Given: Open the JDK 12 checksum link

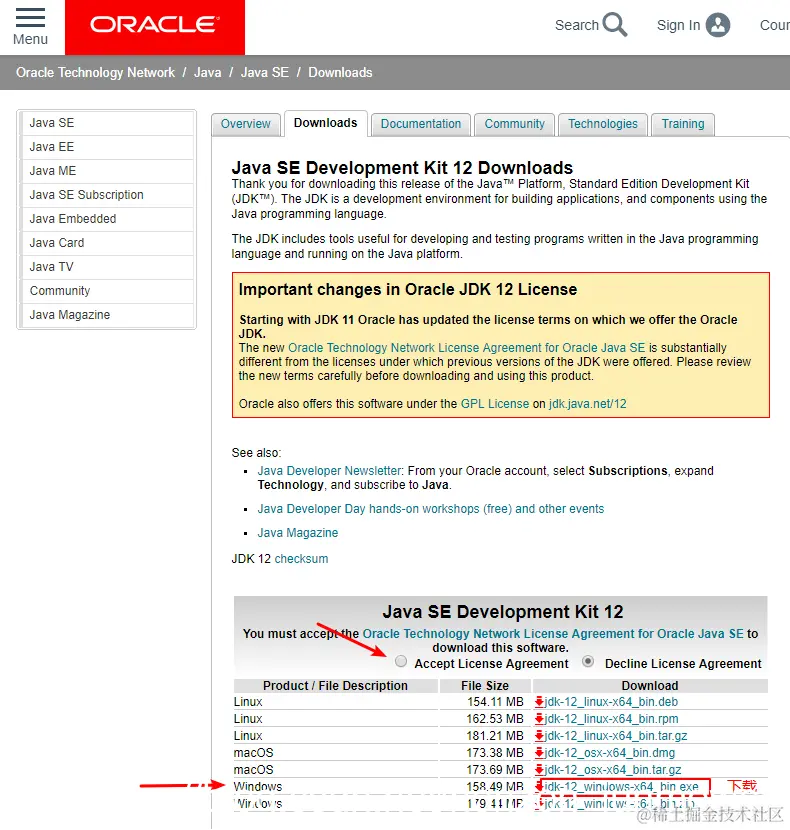Looking at the screenshot, I should tap(301, 559).
